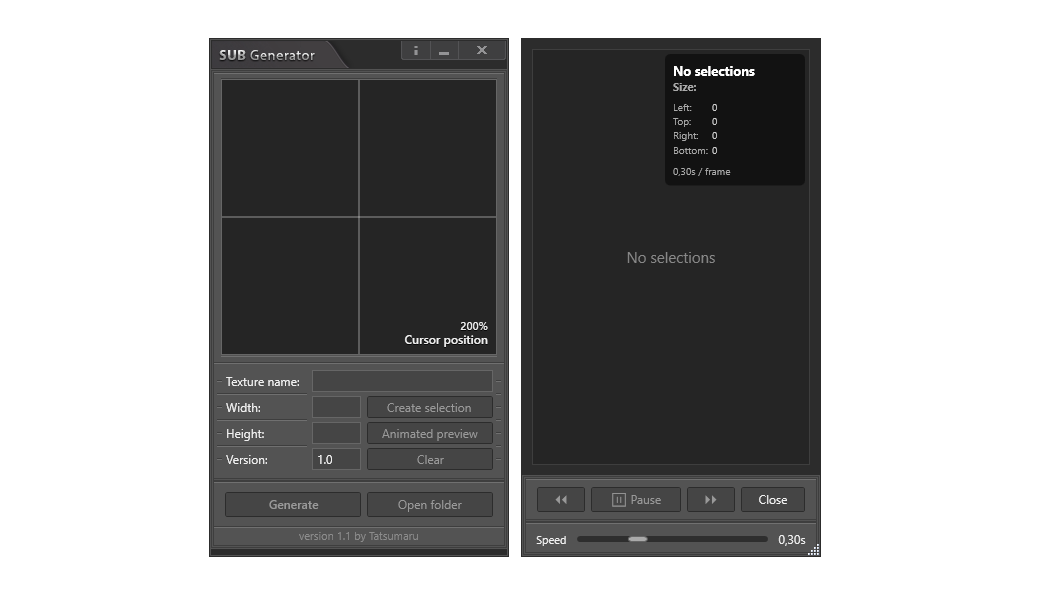Fast-forward the animated preview

pyautogui.click(x=710, y=499)
